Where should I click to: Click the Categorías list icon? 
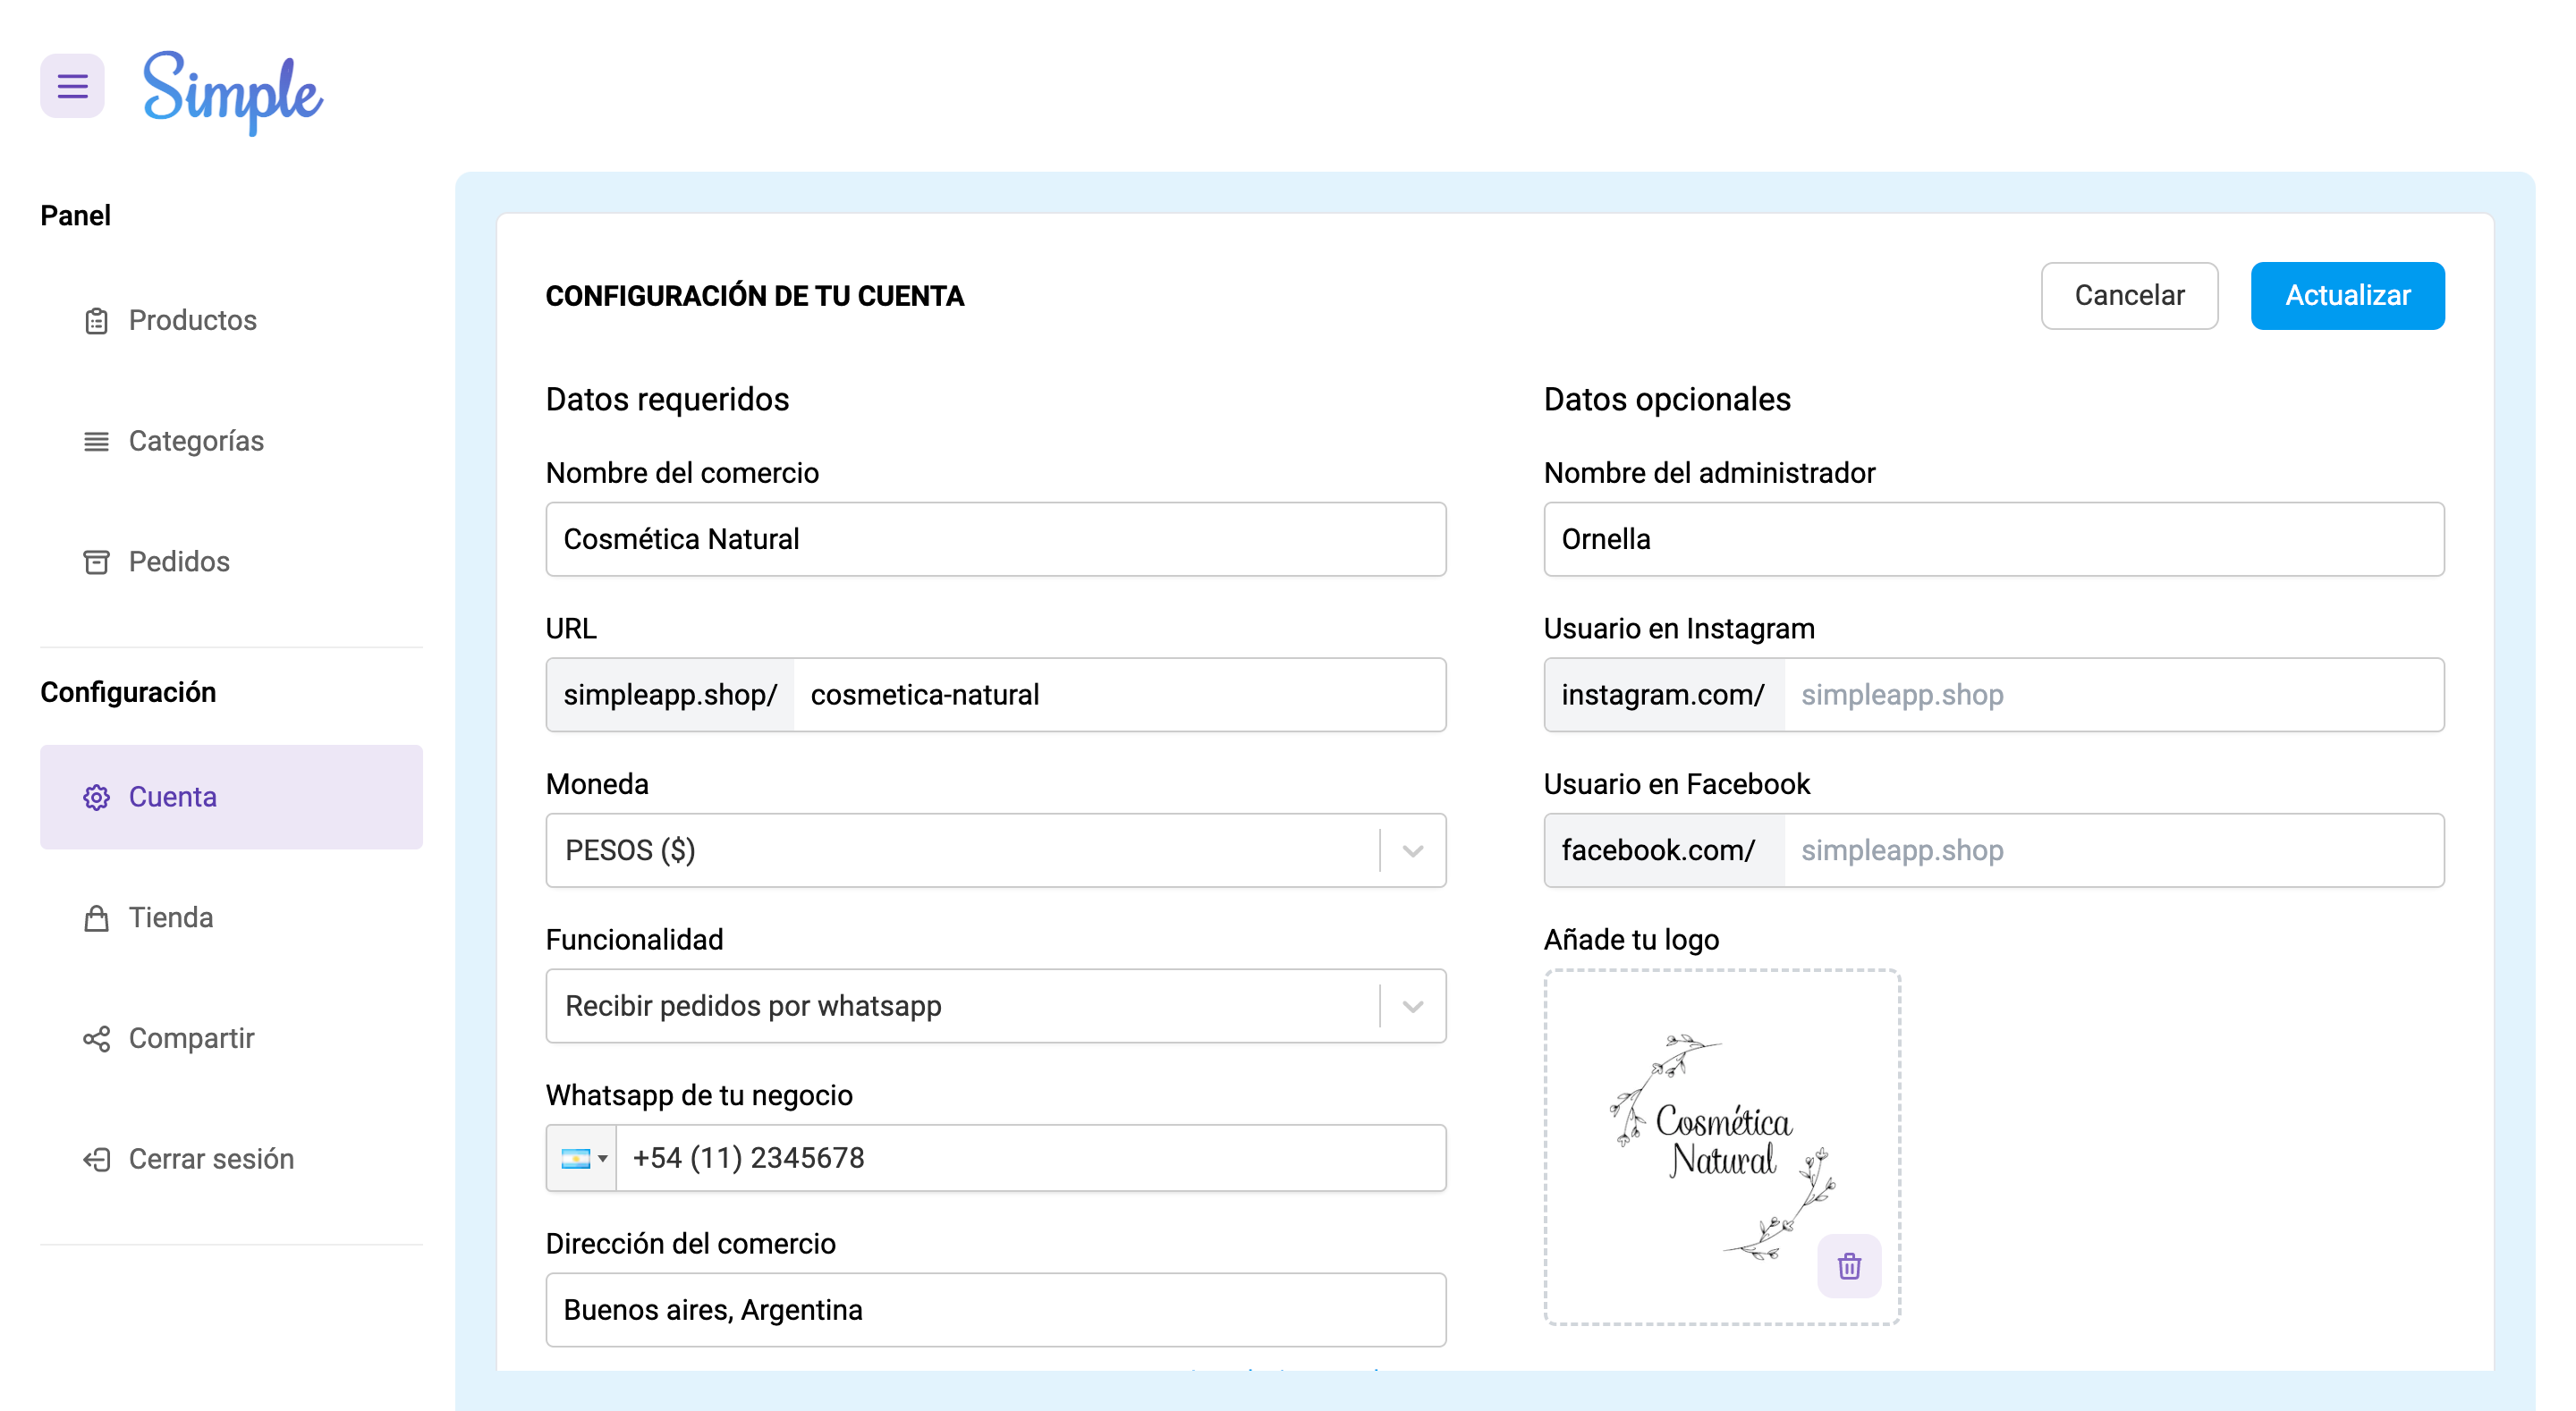96,441
